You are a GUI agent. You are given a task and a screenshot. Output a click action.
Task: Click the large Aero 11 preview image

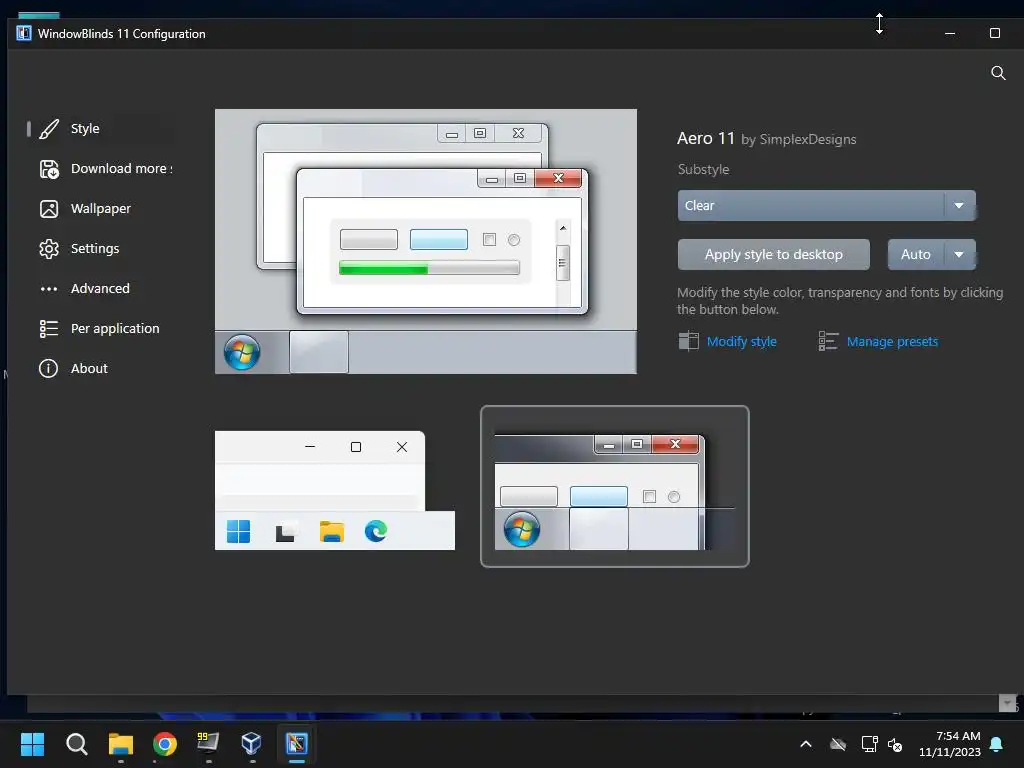tap(426, 242)
